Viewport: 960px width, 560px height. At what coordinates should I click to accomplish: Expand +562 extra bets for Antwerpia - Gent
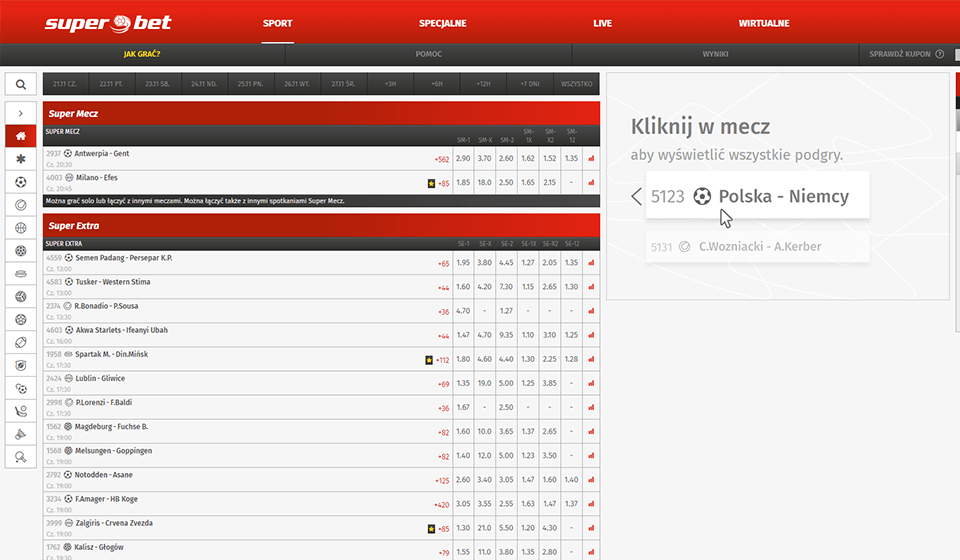tap(441, 159)
